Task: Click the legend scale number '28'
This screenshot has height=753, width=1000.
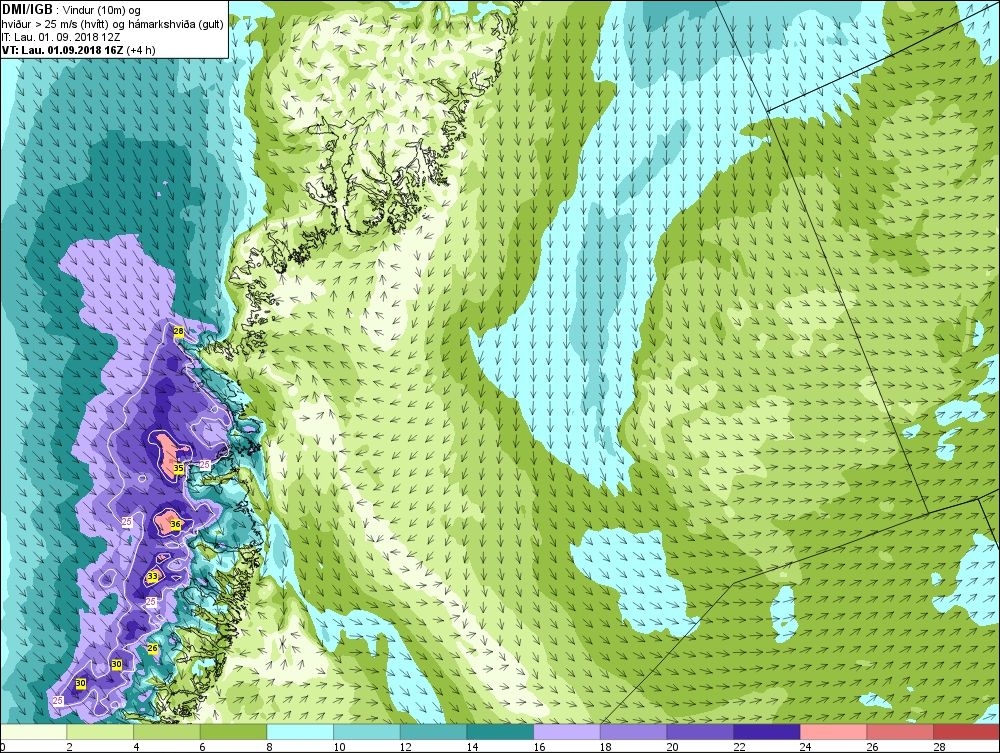Action: [x=939, y=747]
